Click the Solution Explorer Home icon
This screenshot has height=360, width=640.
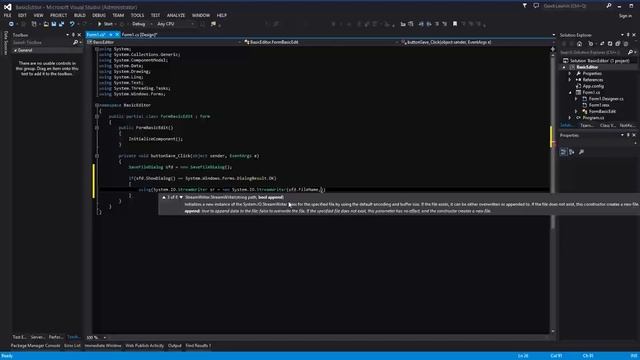pyautogui.click(x=579, y=44)
